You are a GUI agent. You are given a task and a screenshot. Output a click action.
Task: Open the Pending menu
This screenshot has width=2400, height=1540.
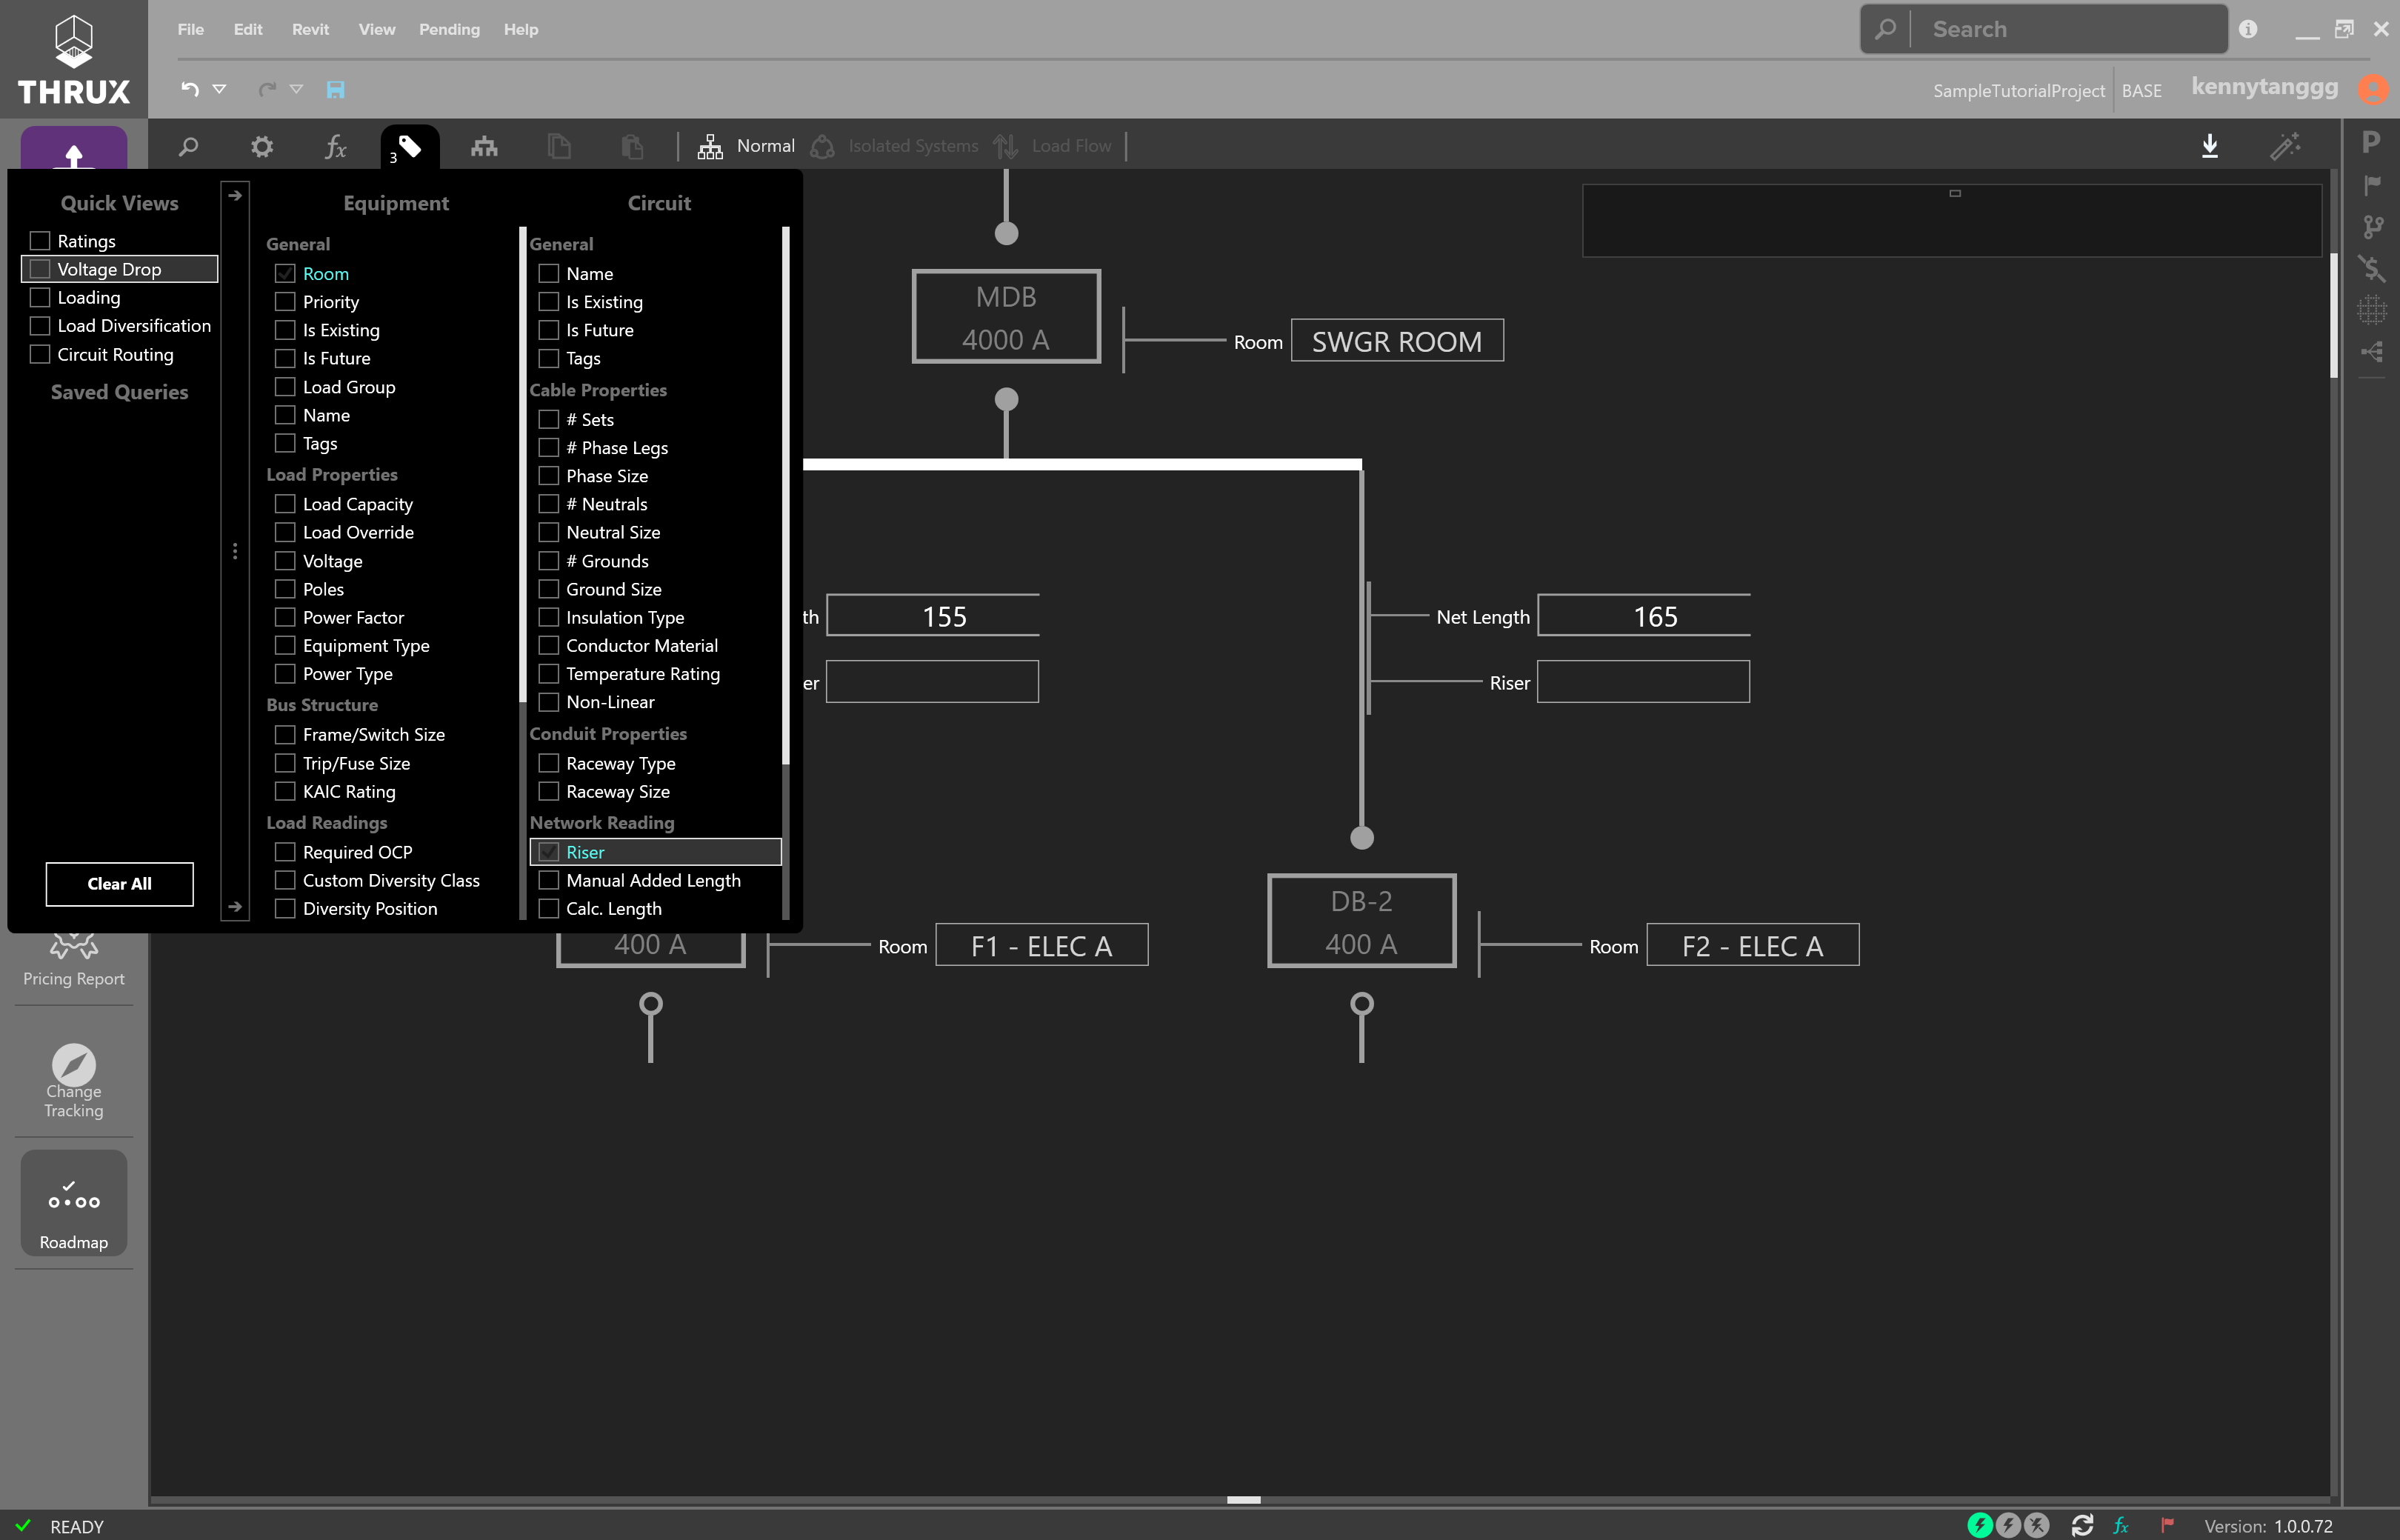click(449, 29)
